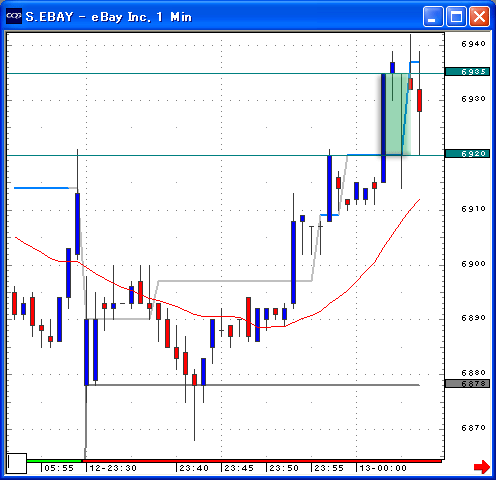Click the 05:55 time label
This screenshot has width=496, height=480.
coord(59,468)
